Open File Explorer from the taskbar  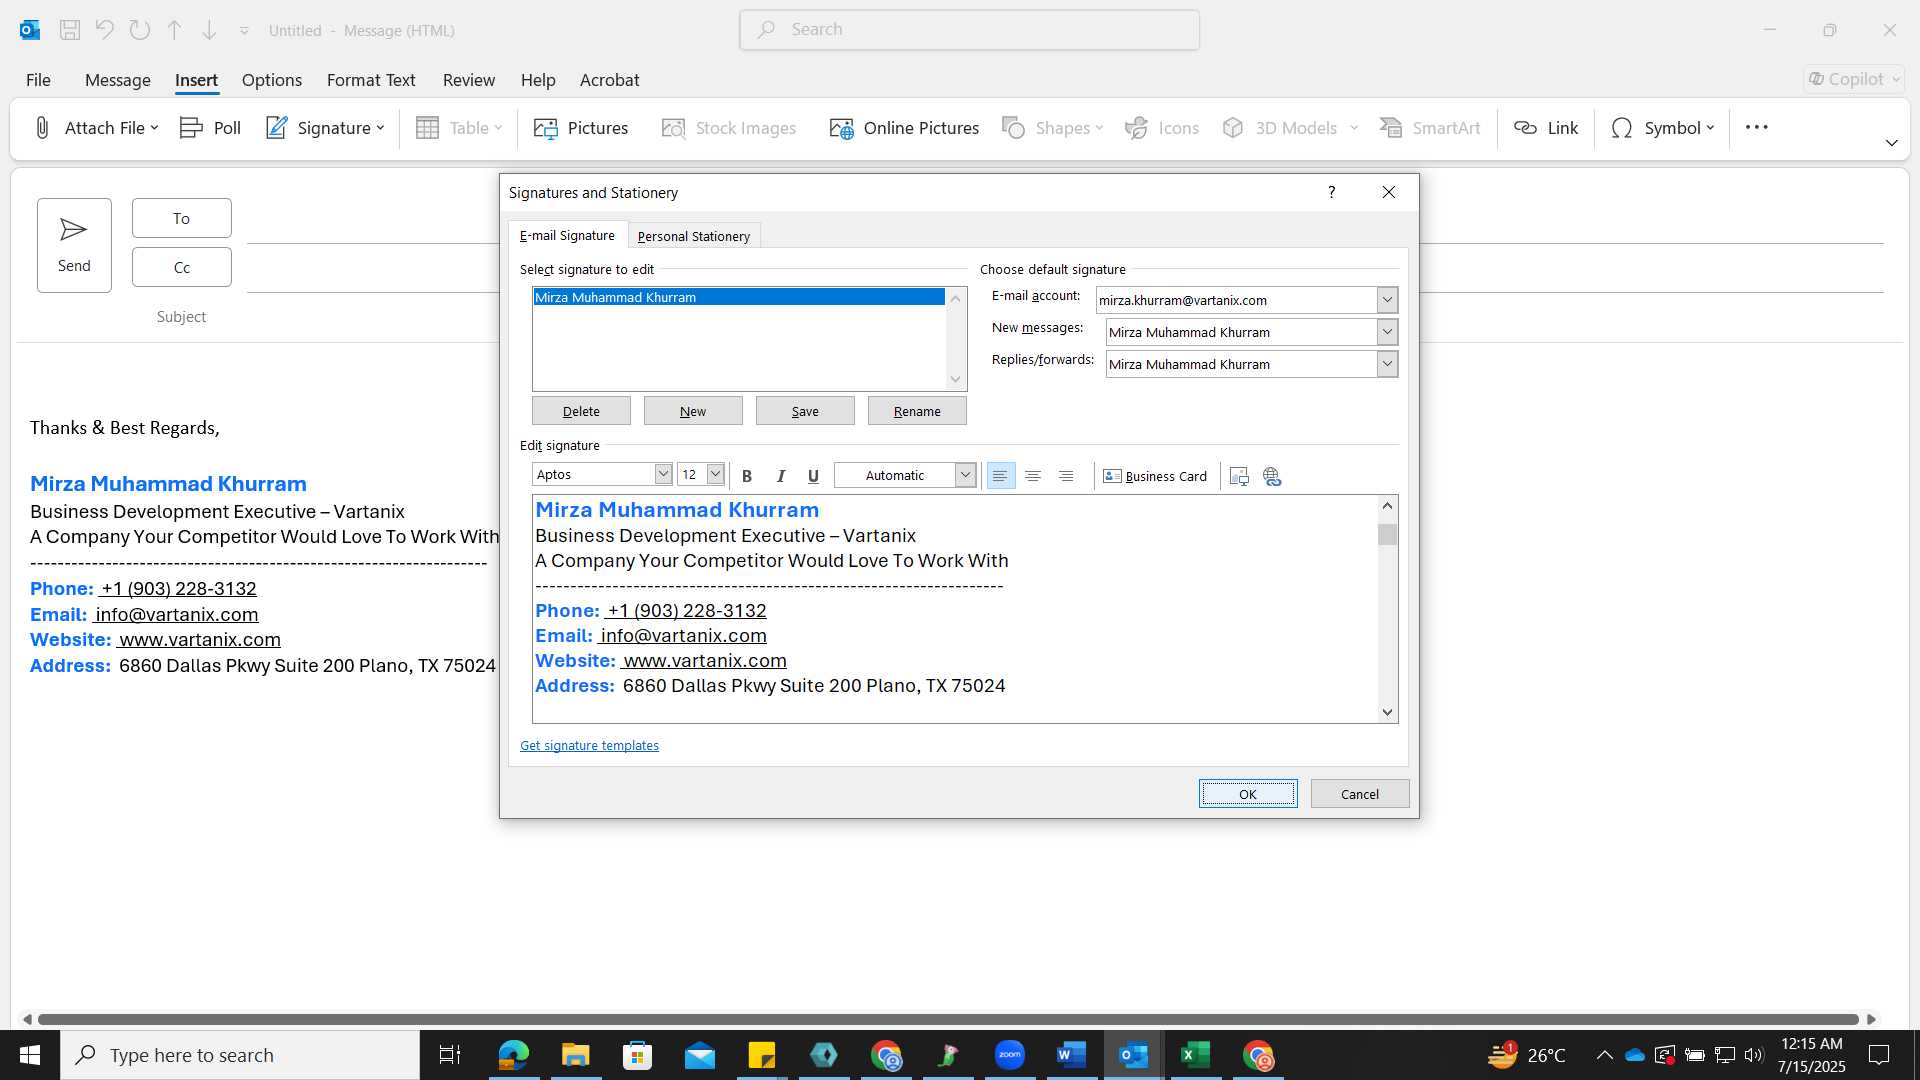575,1055
